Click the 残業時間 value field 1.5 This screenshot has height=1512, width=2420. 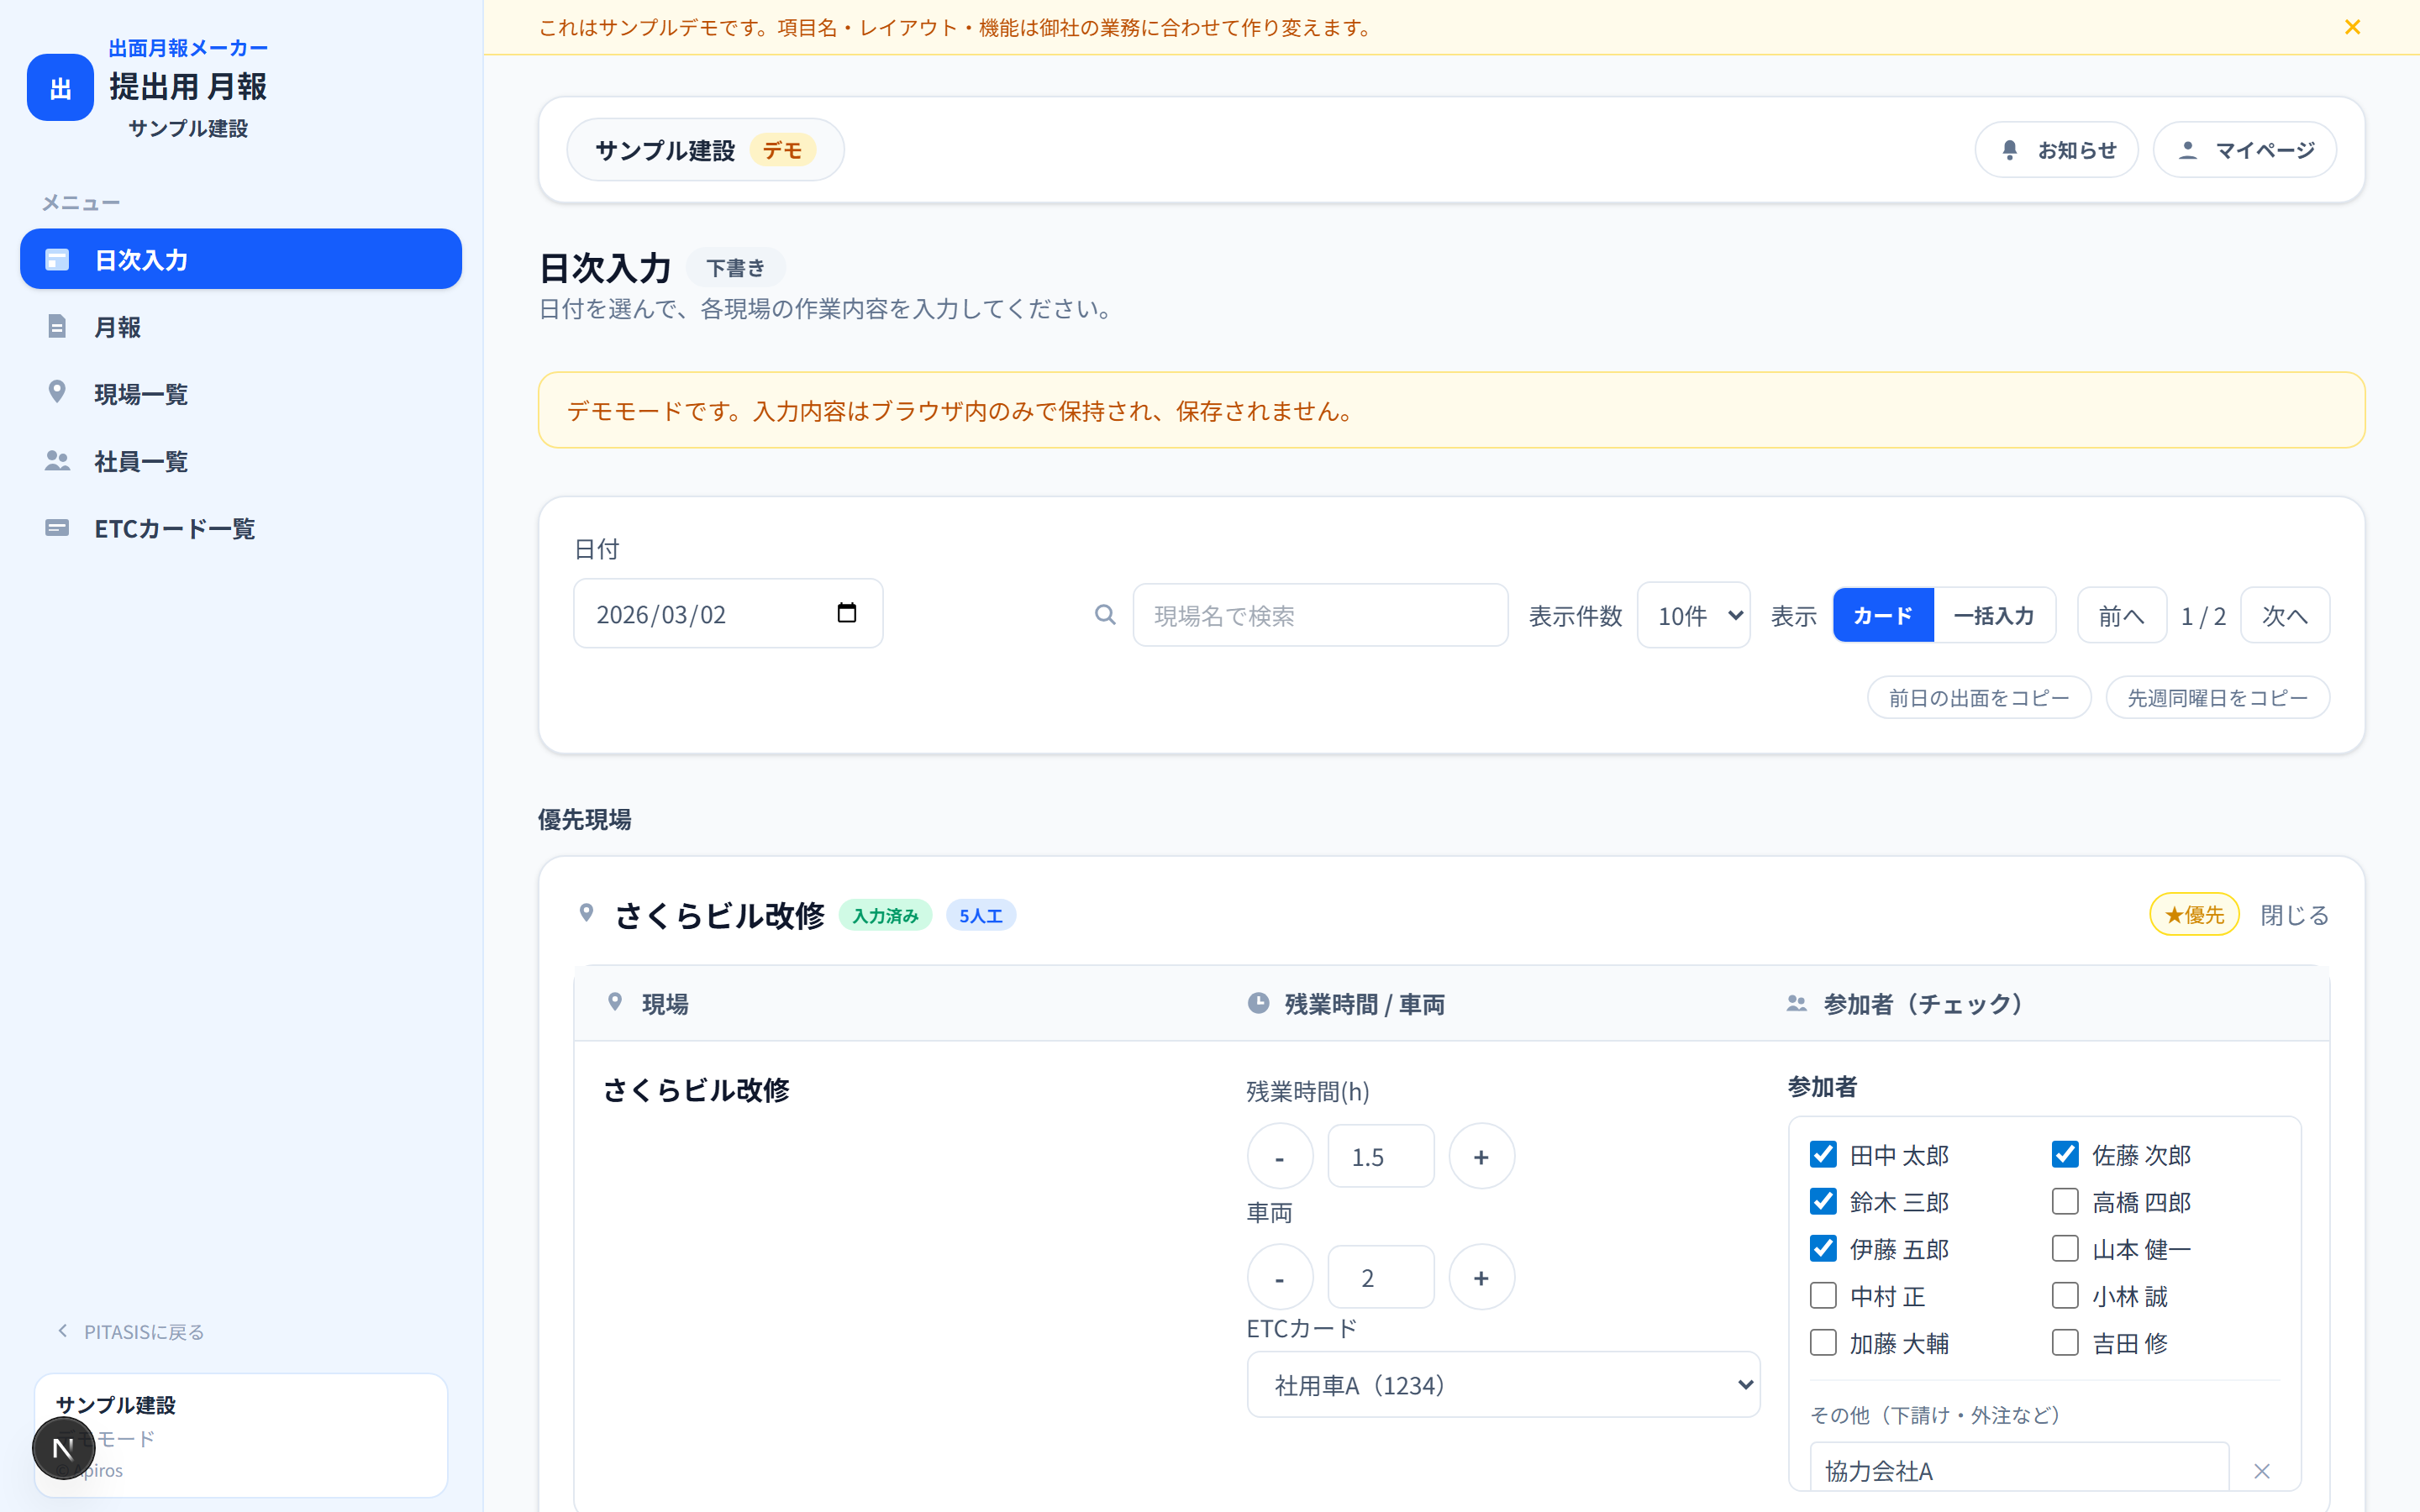[x=1380, y=1156]
